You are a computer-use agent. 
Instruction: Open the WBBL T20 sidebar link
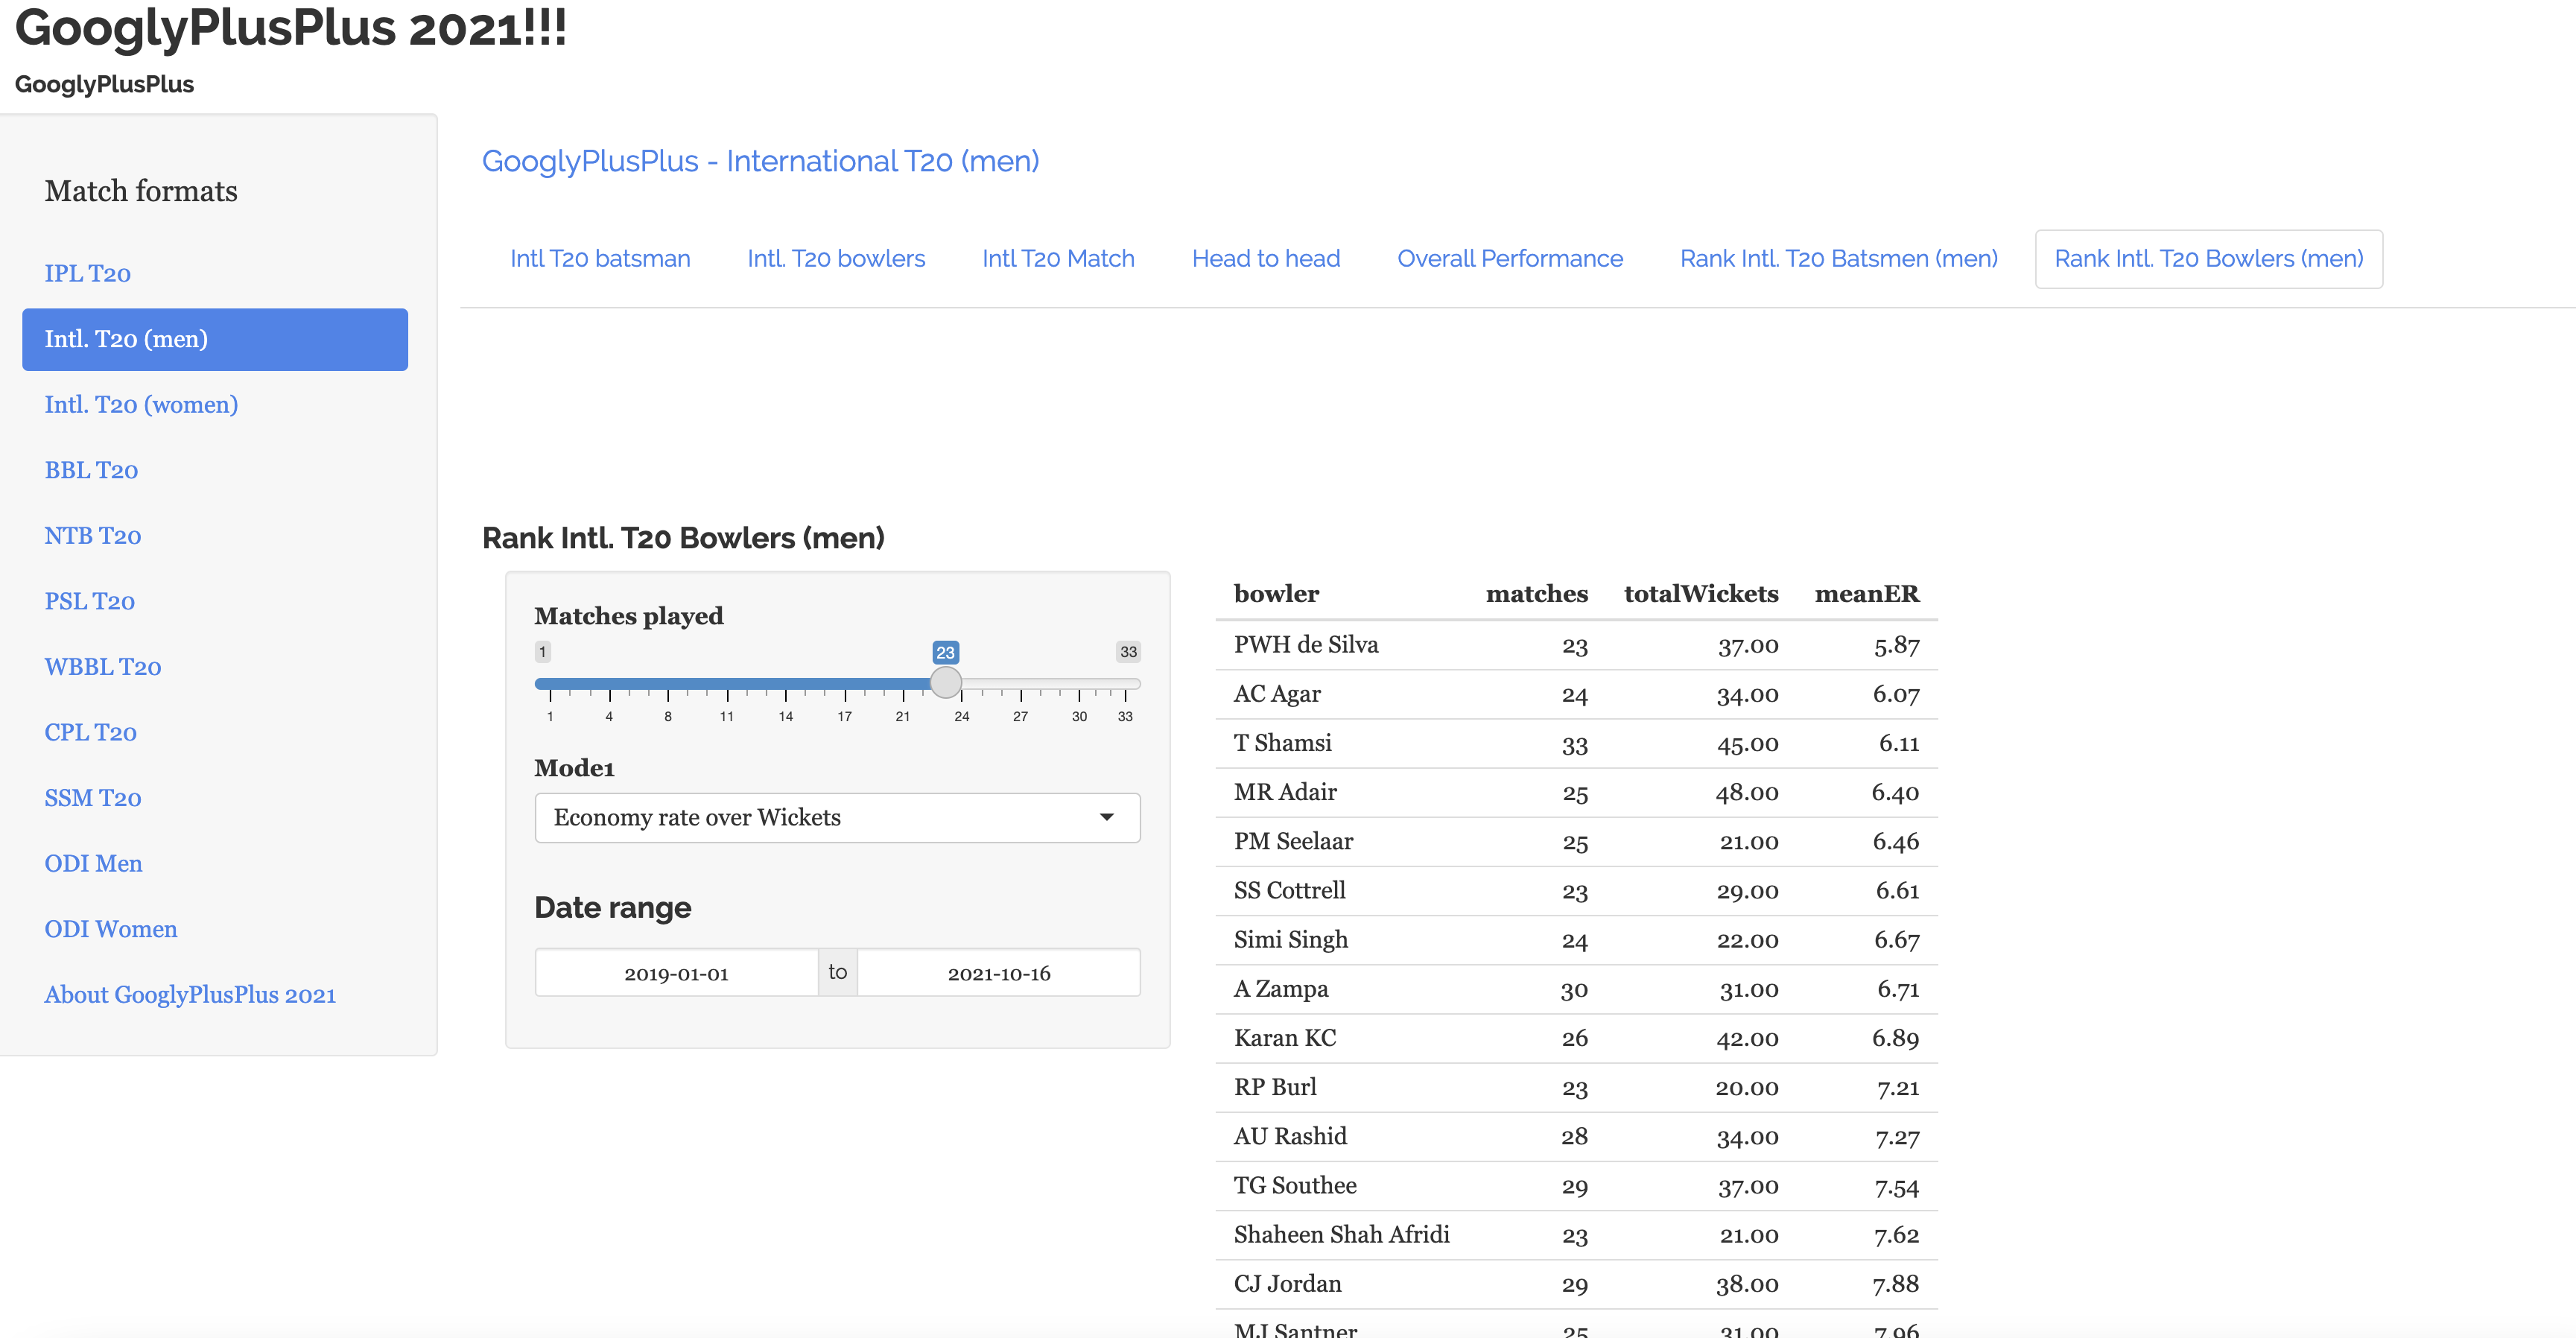[x=102, y=667]
